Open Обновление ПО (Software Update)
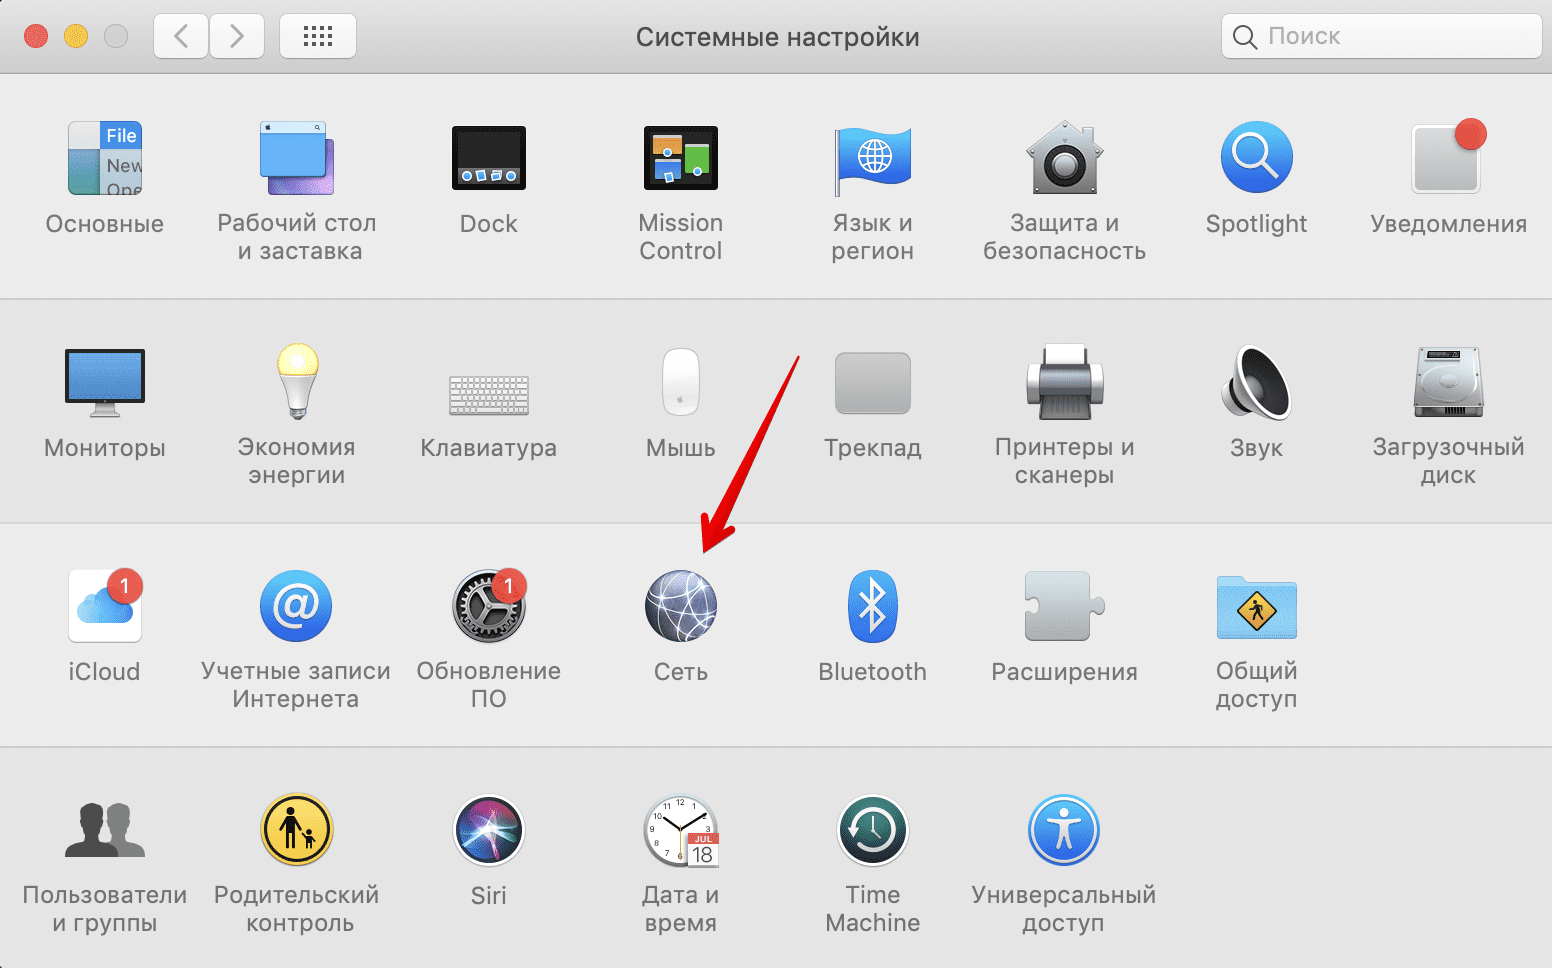Image resolution: width=1552 pixels, height=968 pixels. tap(488, 605)
